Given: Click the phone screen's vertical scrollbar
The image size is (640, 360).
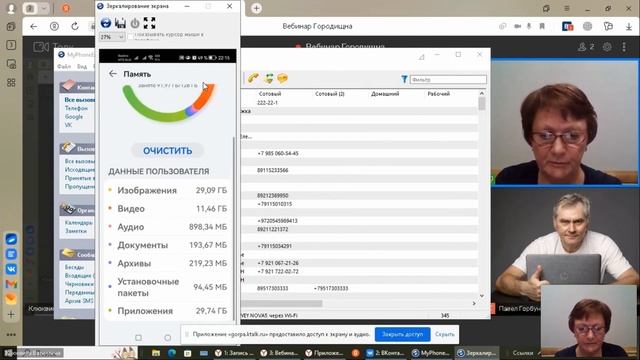Looking at the screenshot, I should (234, 229).
